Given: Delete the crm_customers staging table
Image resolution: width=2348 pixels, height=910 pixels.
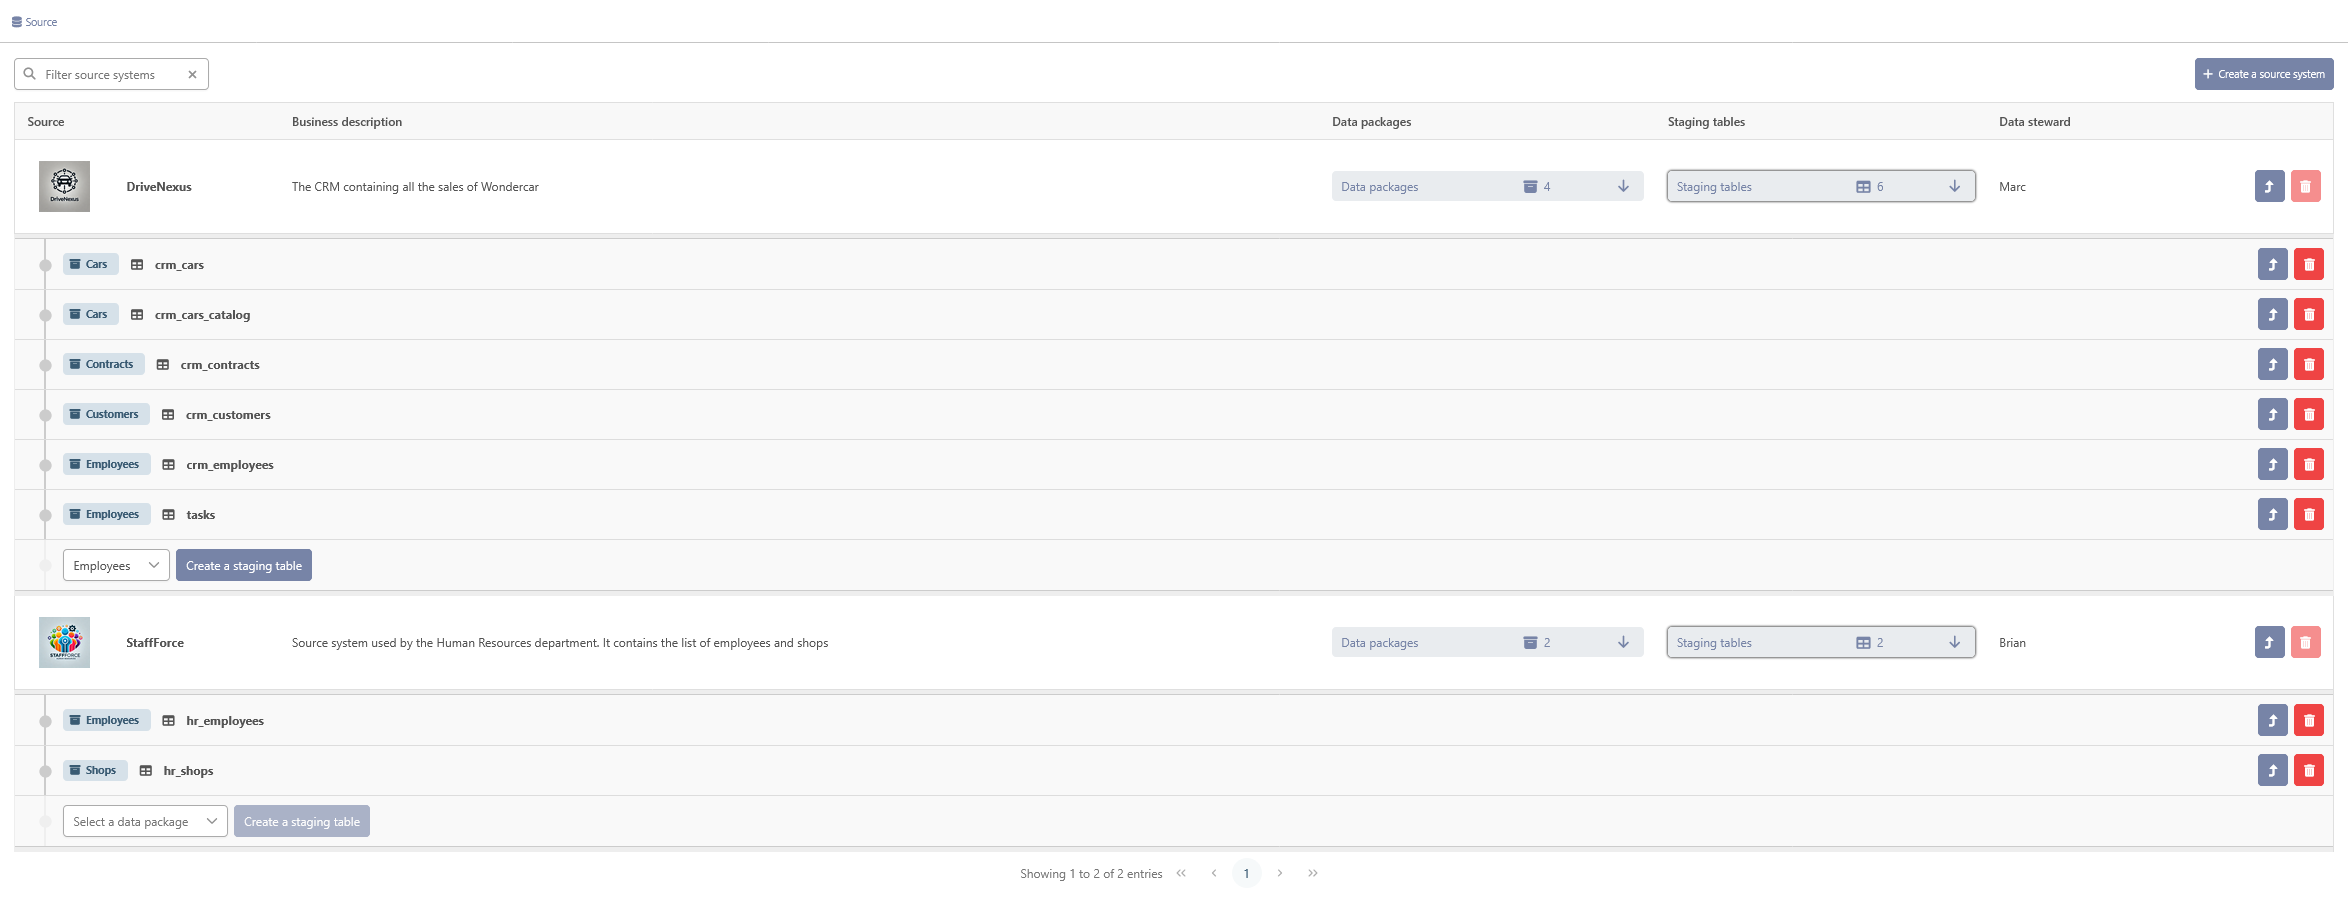Looking at the screenshot, I should pos(2309,414).
